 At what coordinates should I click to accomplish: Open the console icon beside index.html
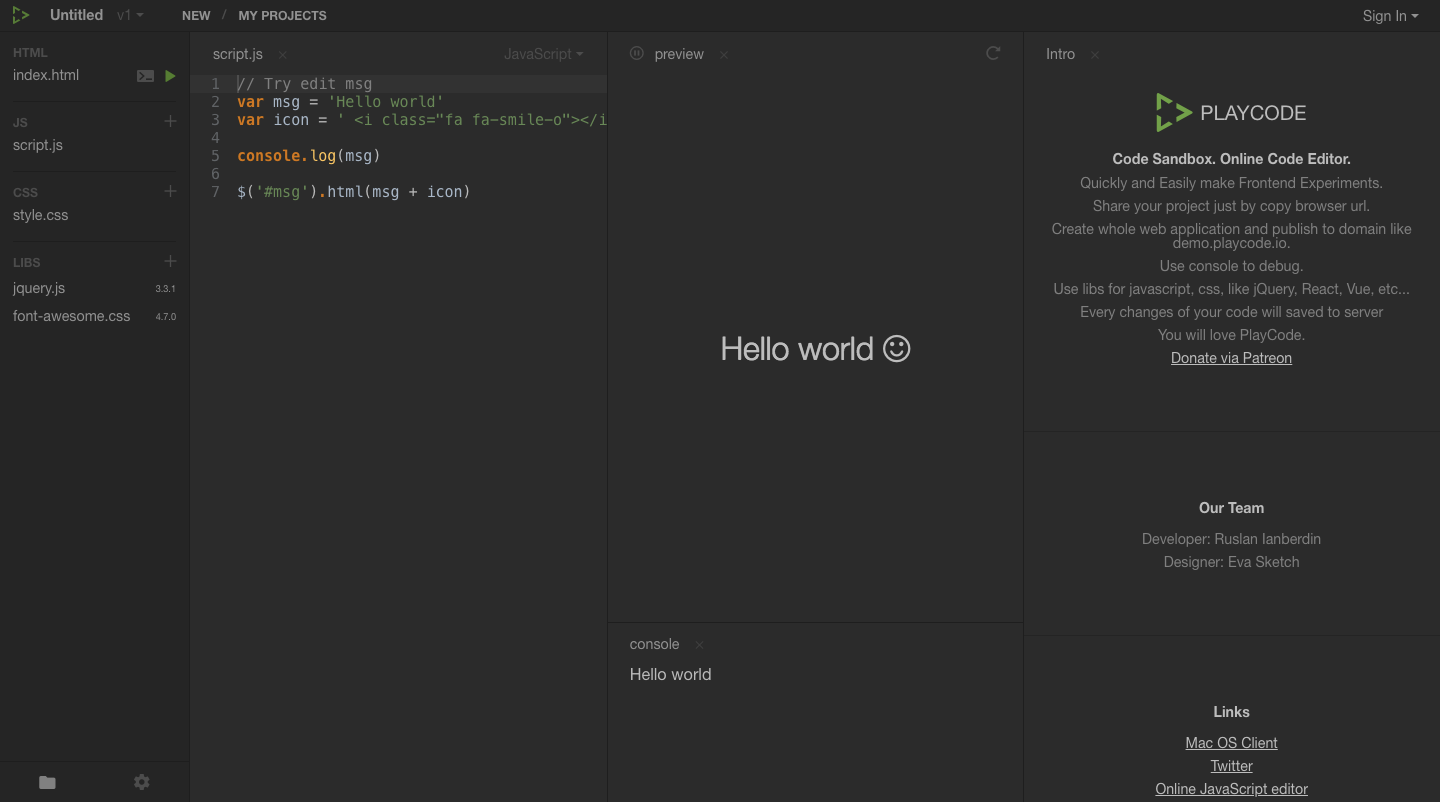point(145,76)
